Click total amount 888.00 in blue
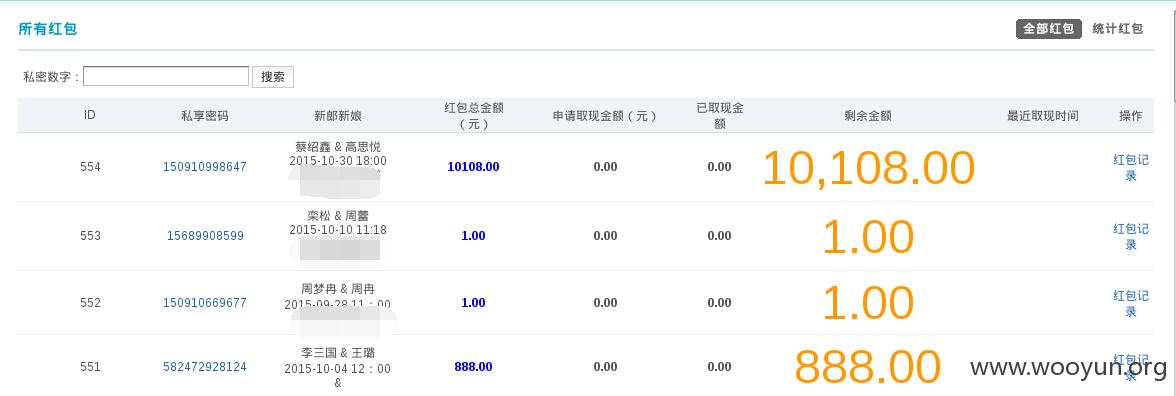The image size is (1176, 396). (473, 367)
